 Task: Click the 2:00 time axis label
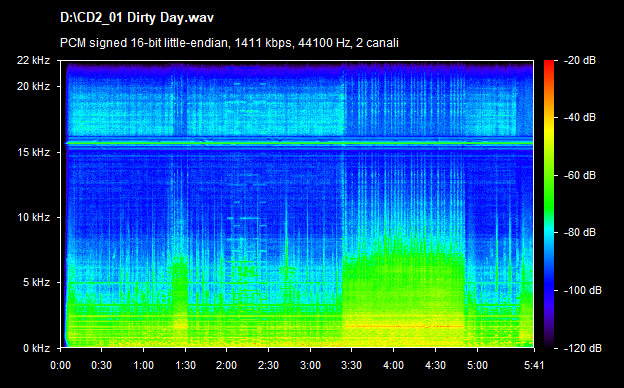coord(226,365)
